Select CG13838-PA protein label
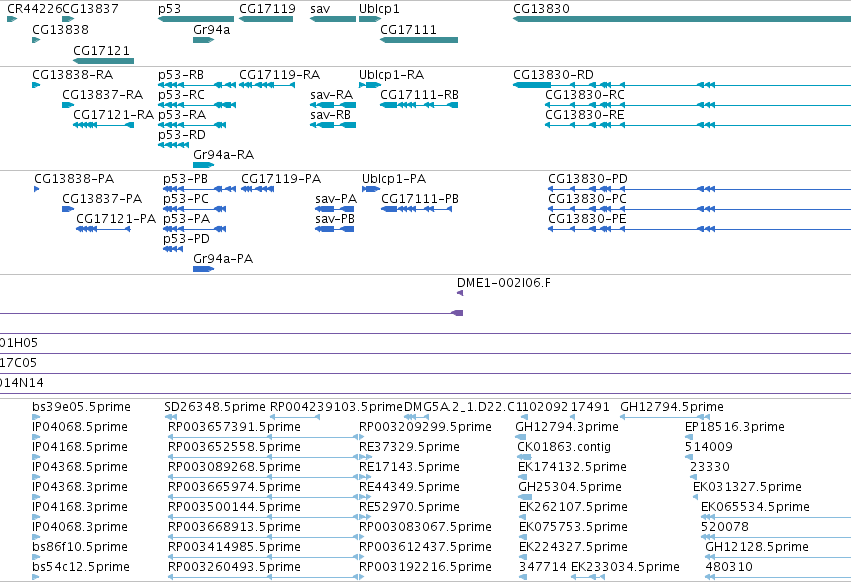The height and width of the screenshot is (582, 851). coord(74,179)
